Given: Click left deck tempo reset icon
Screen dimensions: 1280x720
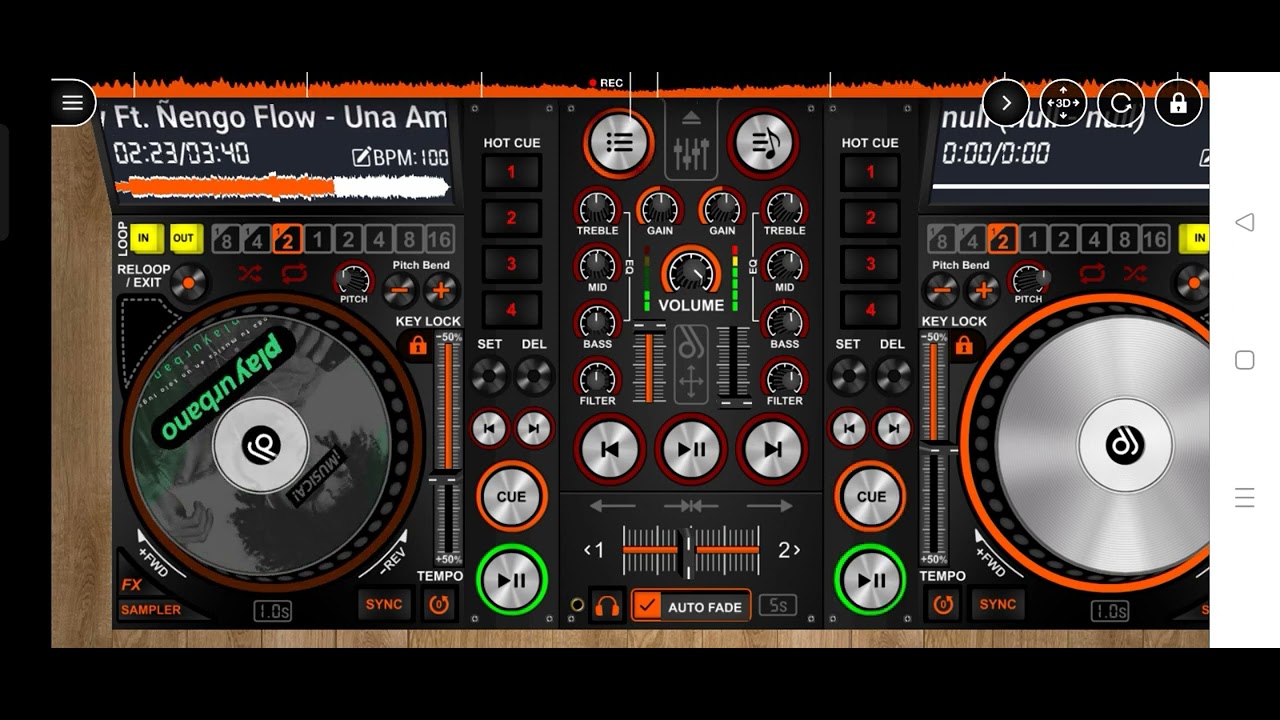Looking at the screenshot, I should [439, 604].
